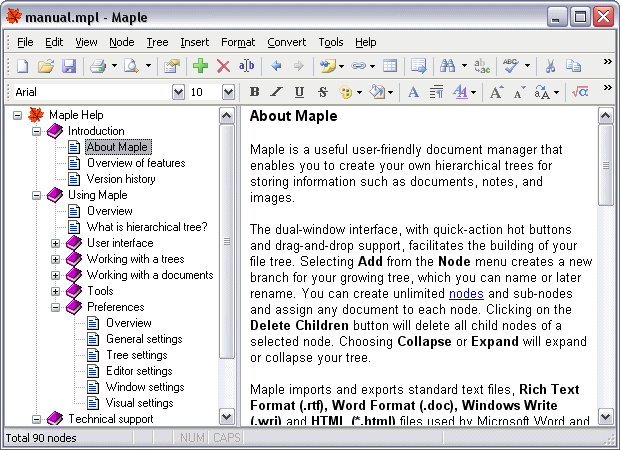Click the tree panel scrollbar thumb
This screenshot has width=620, height=450.
pyautogui.click(x=227, y=242)
